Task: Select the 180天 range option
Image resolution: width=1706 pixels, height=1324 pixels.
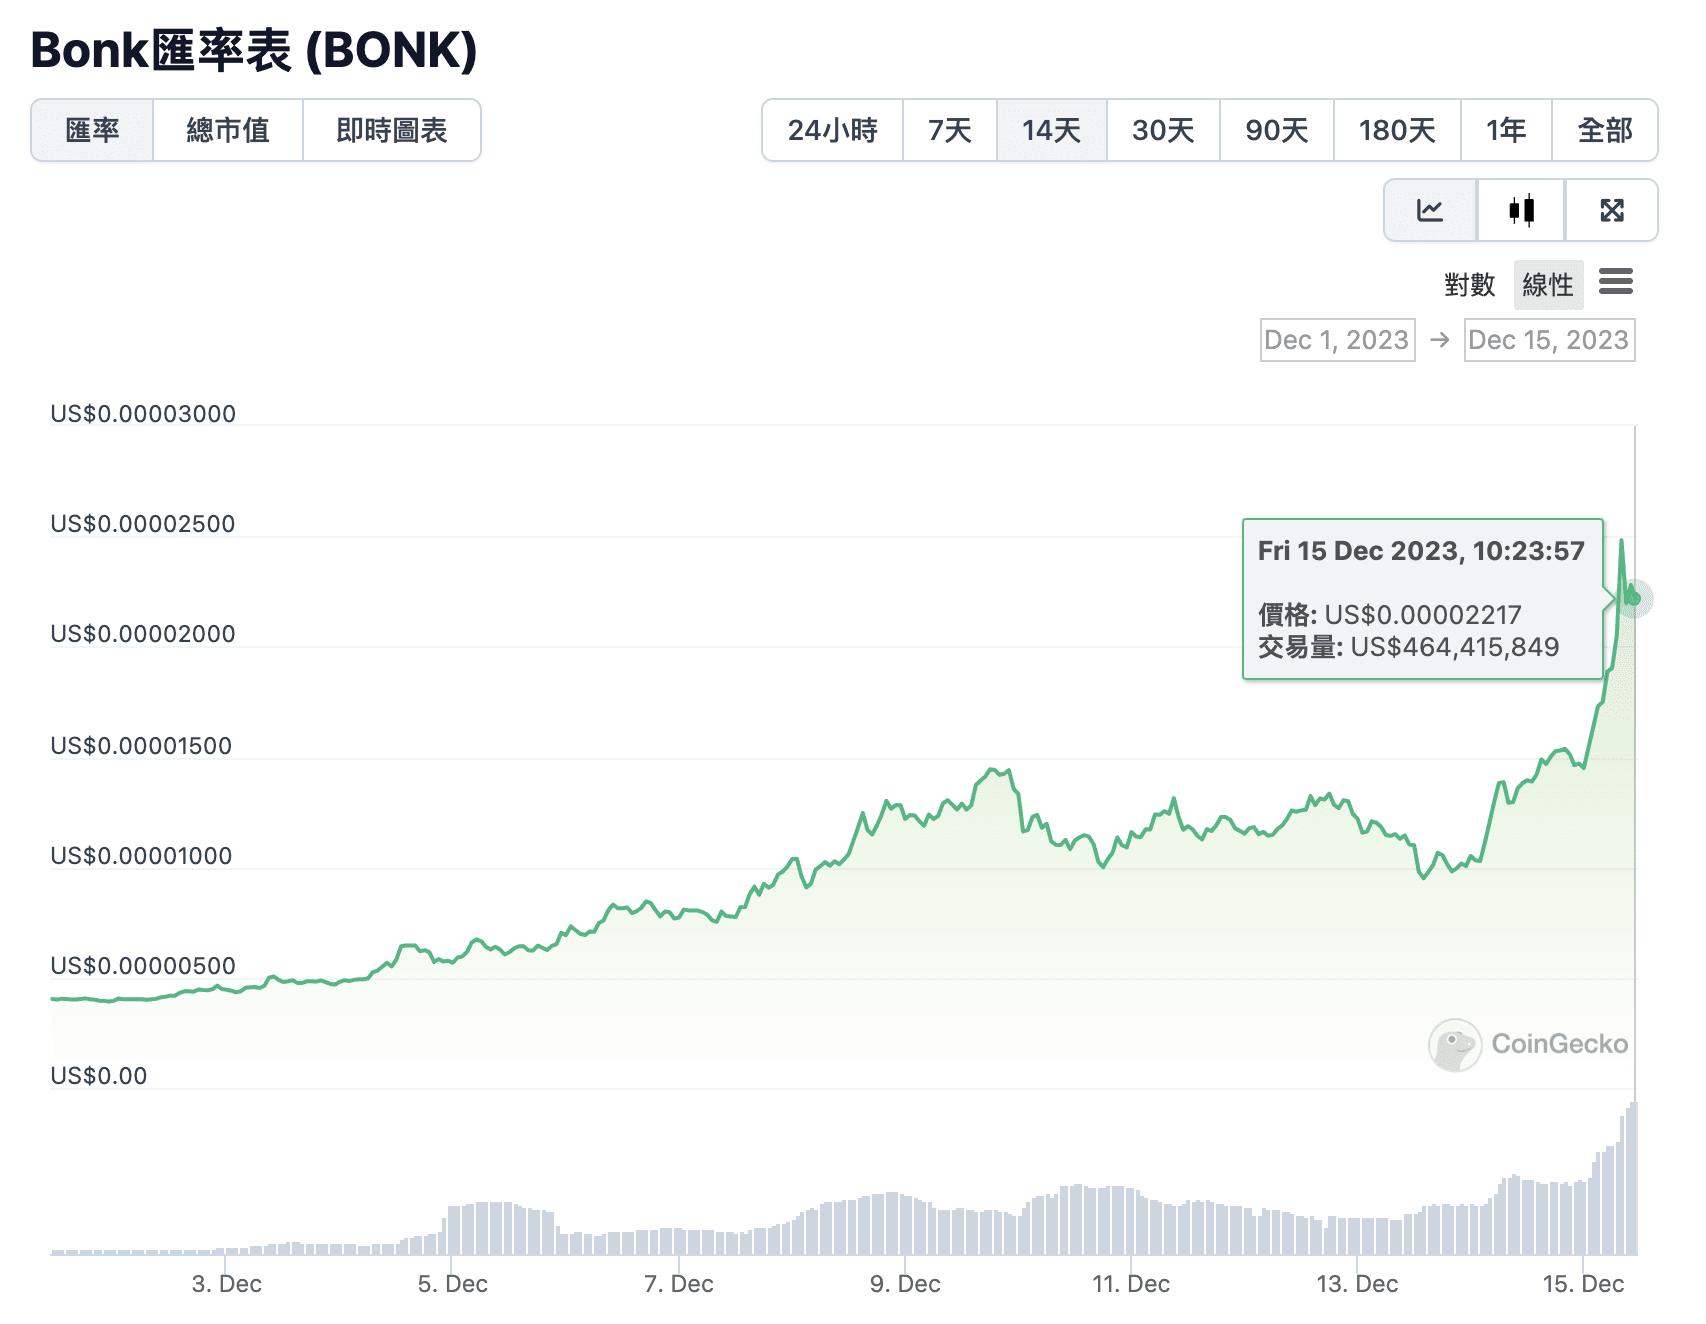Action: pyautogui.click(x=1397, y=130)
